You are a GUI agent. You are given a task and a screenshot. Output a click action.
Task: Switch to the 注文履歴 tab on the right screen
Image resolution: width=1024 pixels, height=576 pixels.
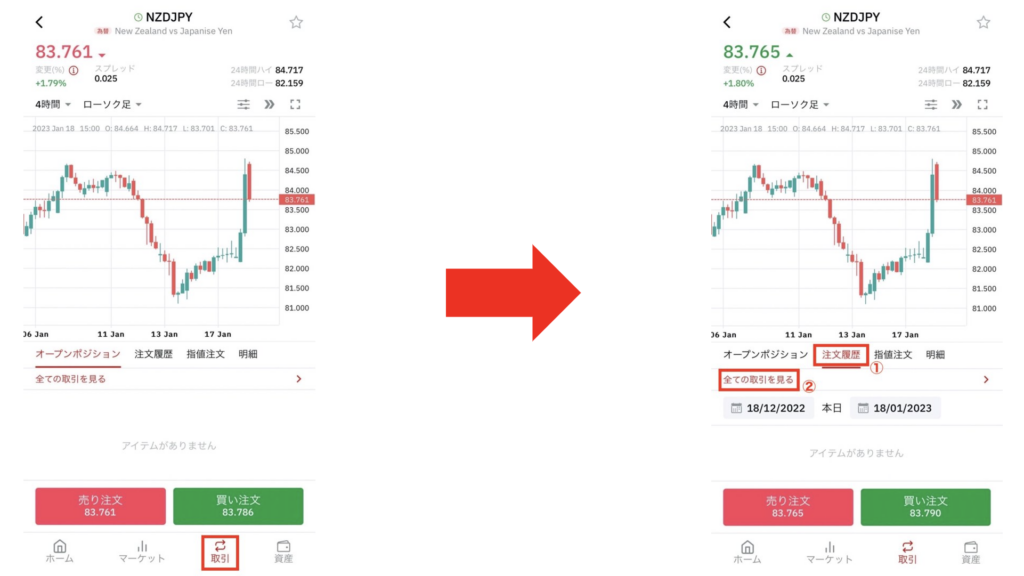[839, 354]
